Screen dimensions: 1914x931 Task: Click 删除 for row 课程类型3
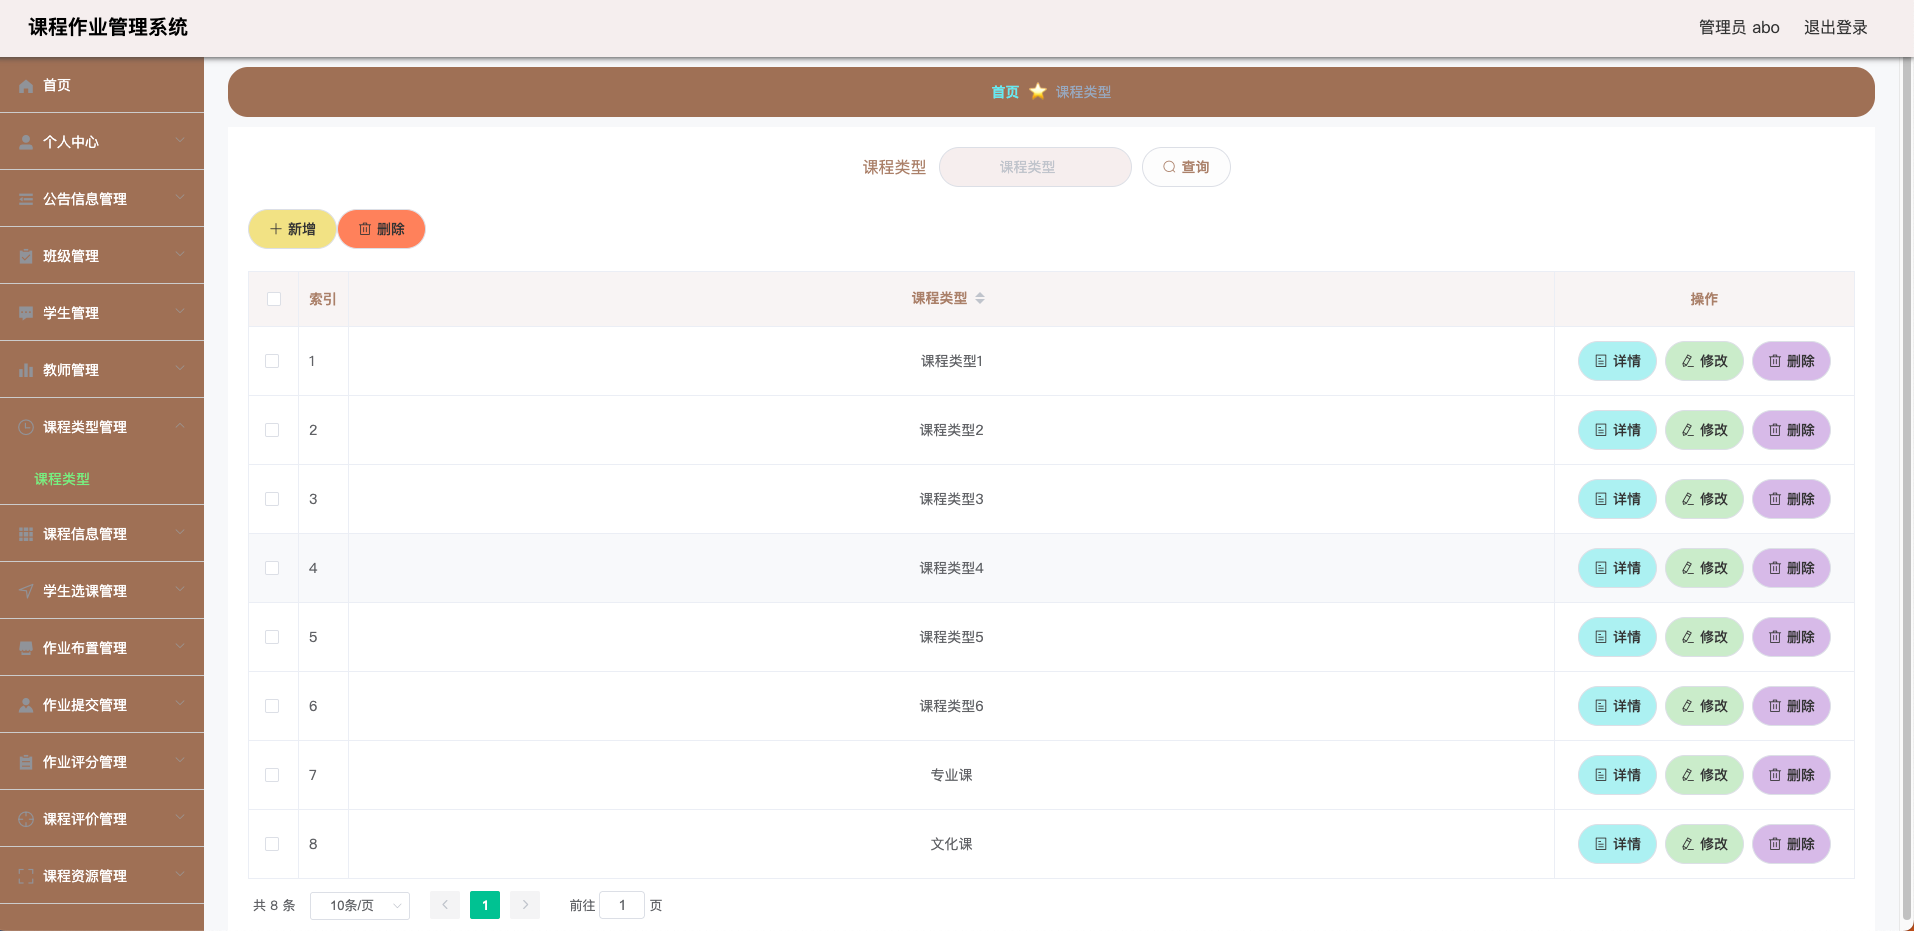1791,499
